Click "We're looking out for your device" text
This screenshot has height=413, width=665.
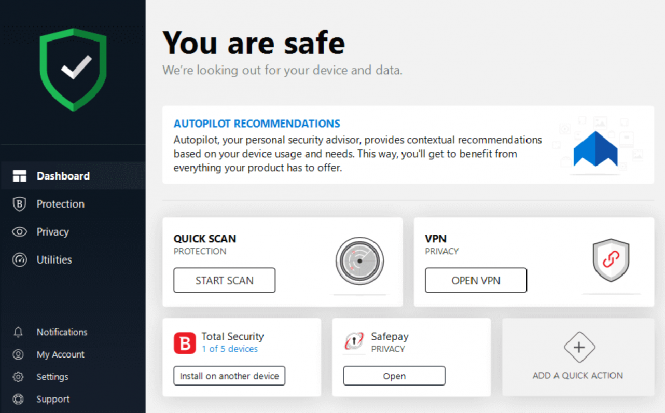pos(282,70)
